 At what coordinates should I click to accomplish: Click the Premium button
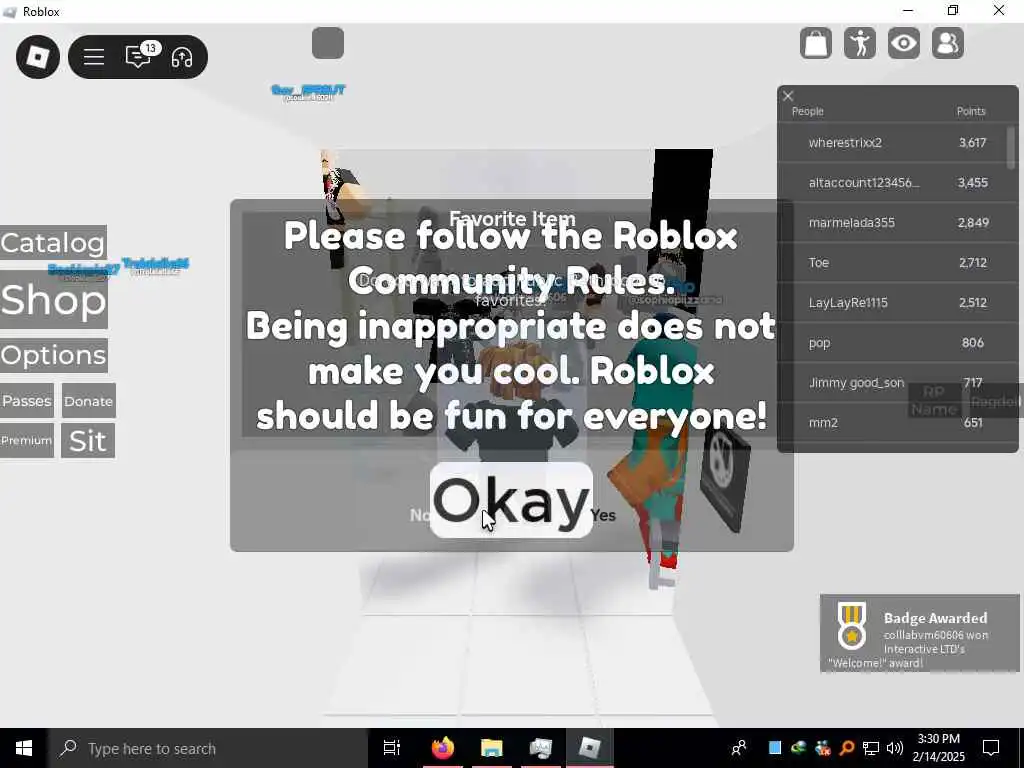(x=27, y=440)
